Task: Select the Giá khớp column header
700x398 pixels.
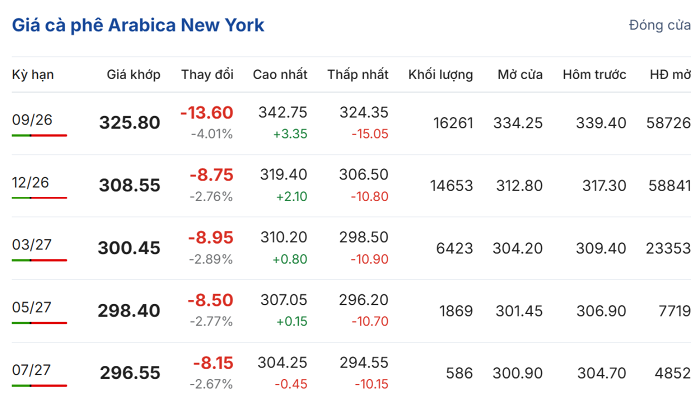Action: 133,75
